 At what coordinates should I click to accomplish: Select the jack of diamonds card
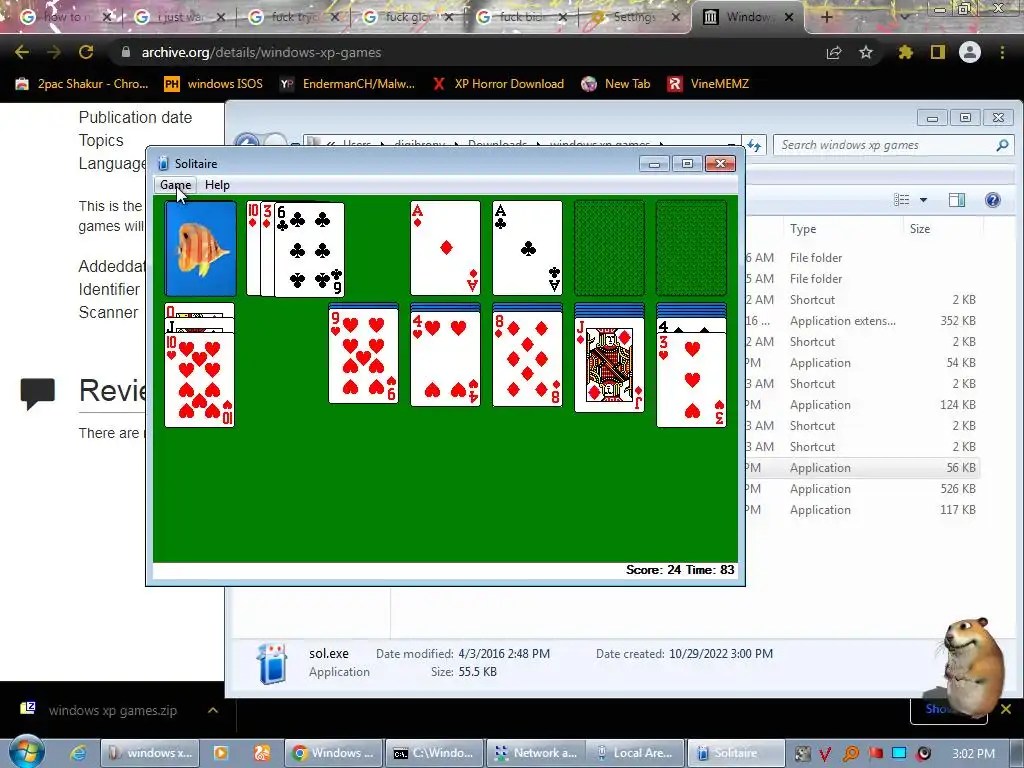609,364
